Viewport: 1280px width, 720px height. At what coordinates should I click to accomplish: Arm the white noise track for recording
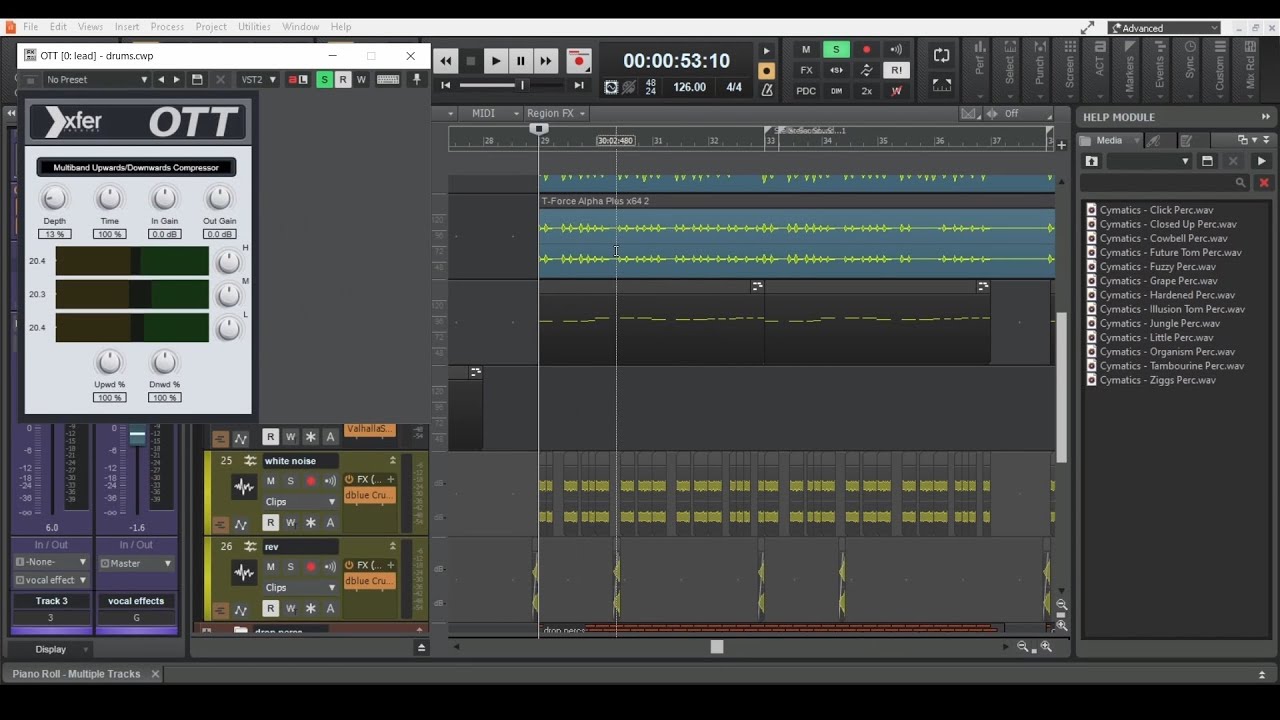[310, 481]
